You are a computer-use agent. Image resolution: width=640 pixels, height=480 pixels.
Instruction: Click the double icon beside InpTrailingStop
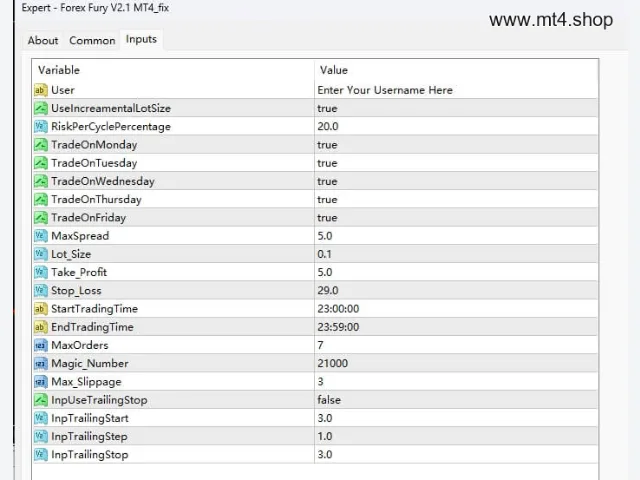pyautogui.click(x=40, y=454)
